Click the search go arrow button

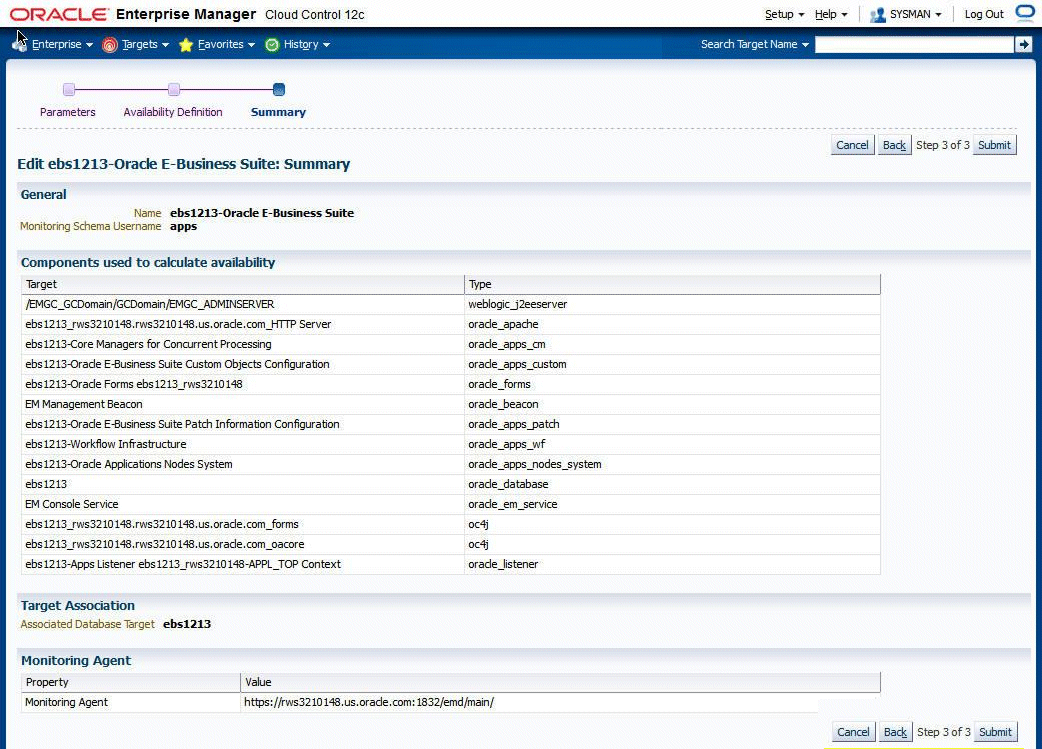tap(1023, 45)
